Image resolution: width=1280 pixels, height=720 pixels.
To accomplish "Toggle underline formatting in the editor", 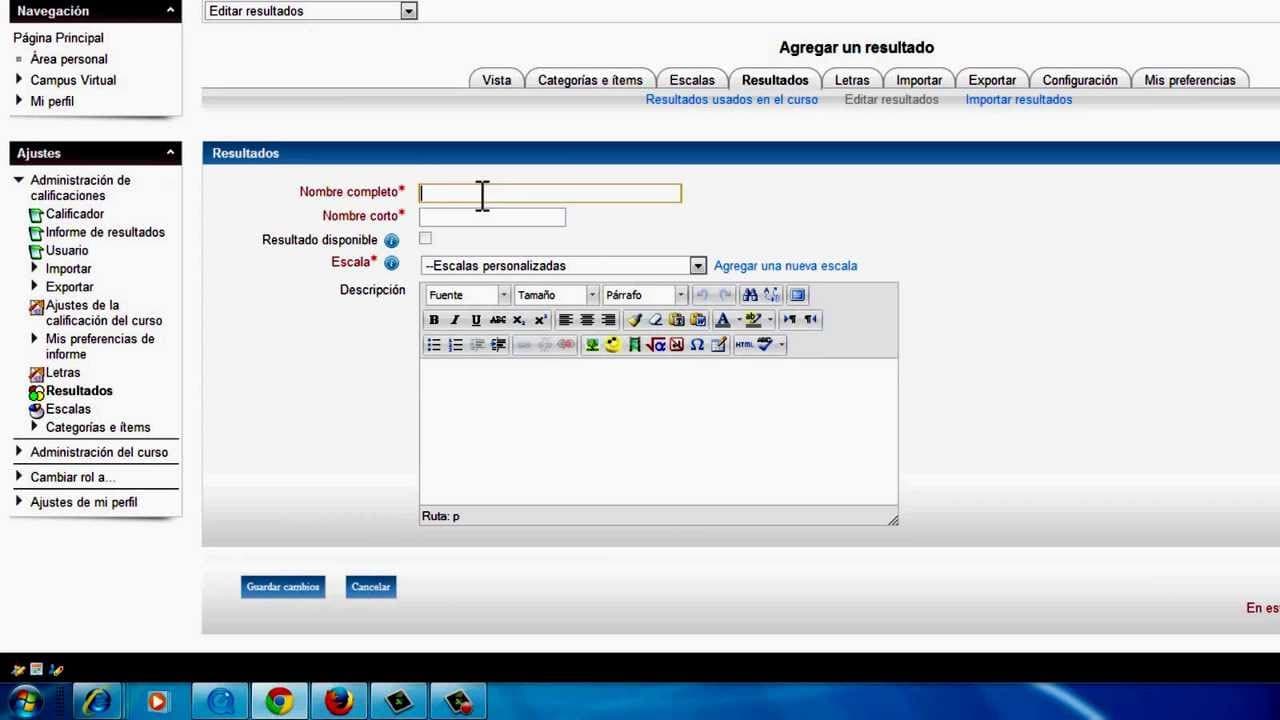I will coord(476,320).
